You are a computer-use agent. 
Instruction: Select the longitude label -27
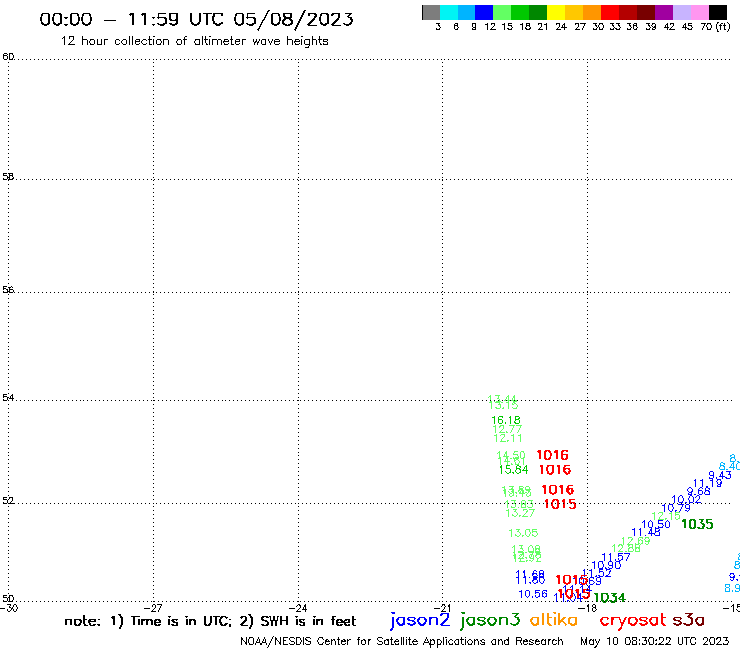coord(153,608)
